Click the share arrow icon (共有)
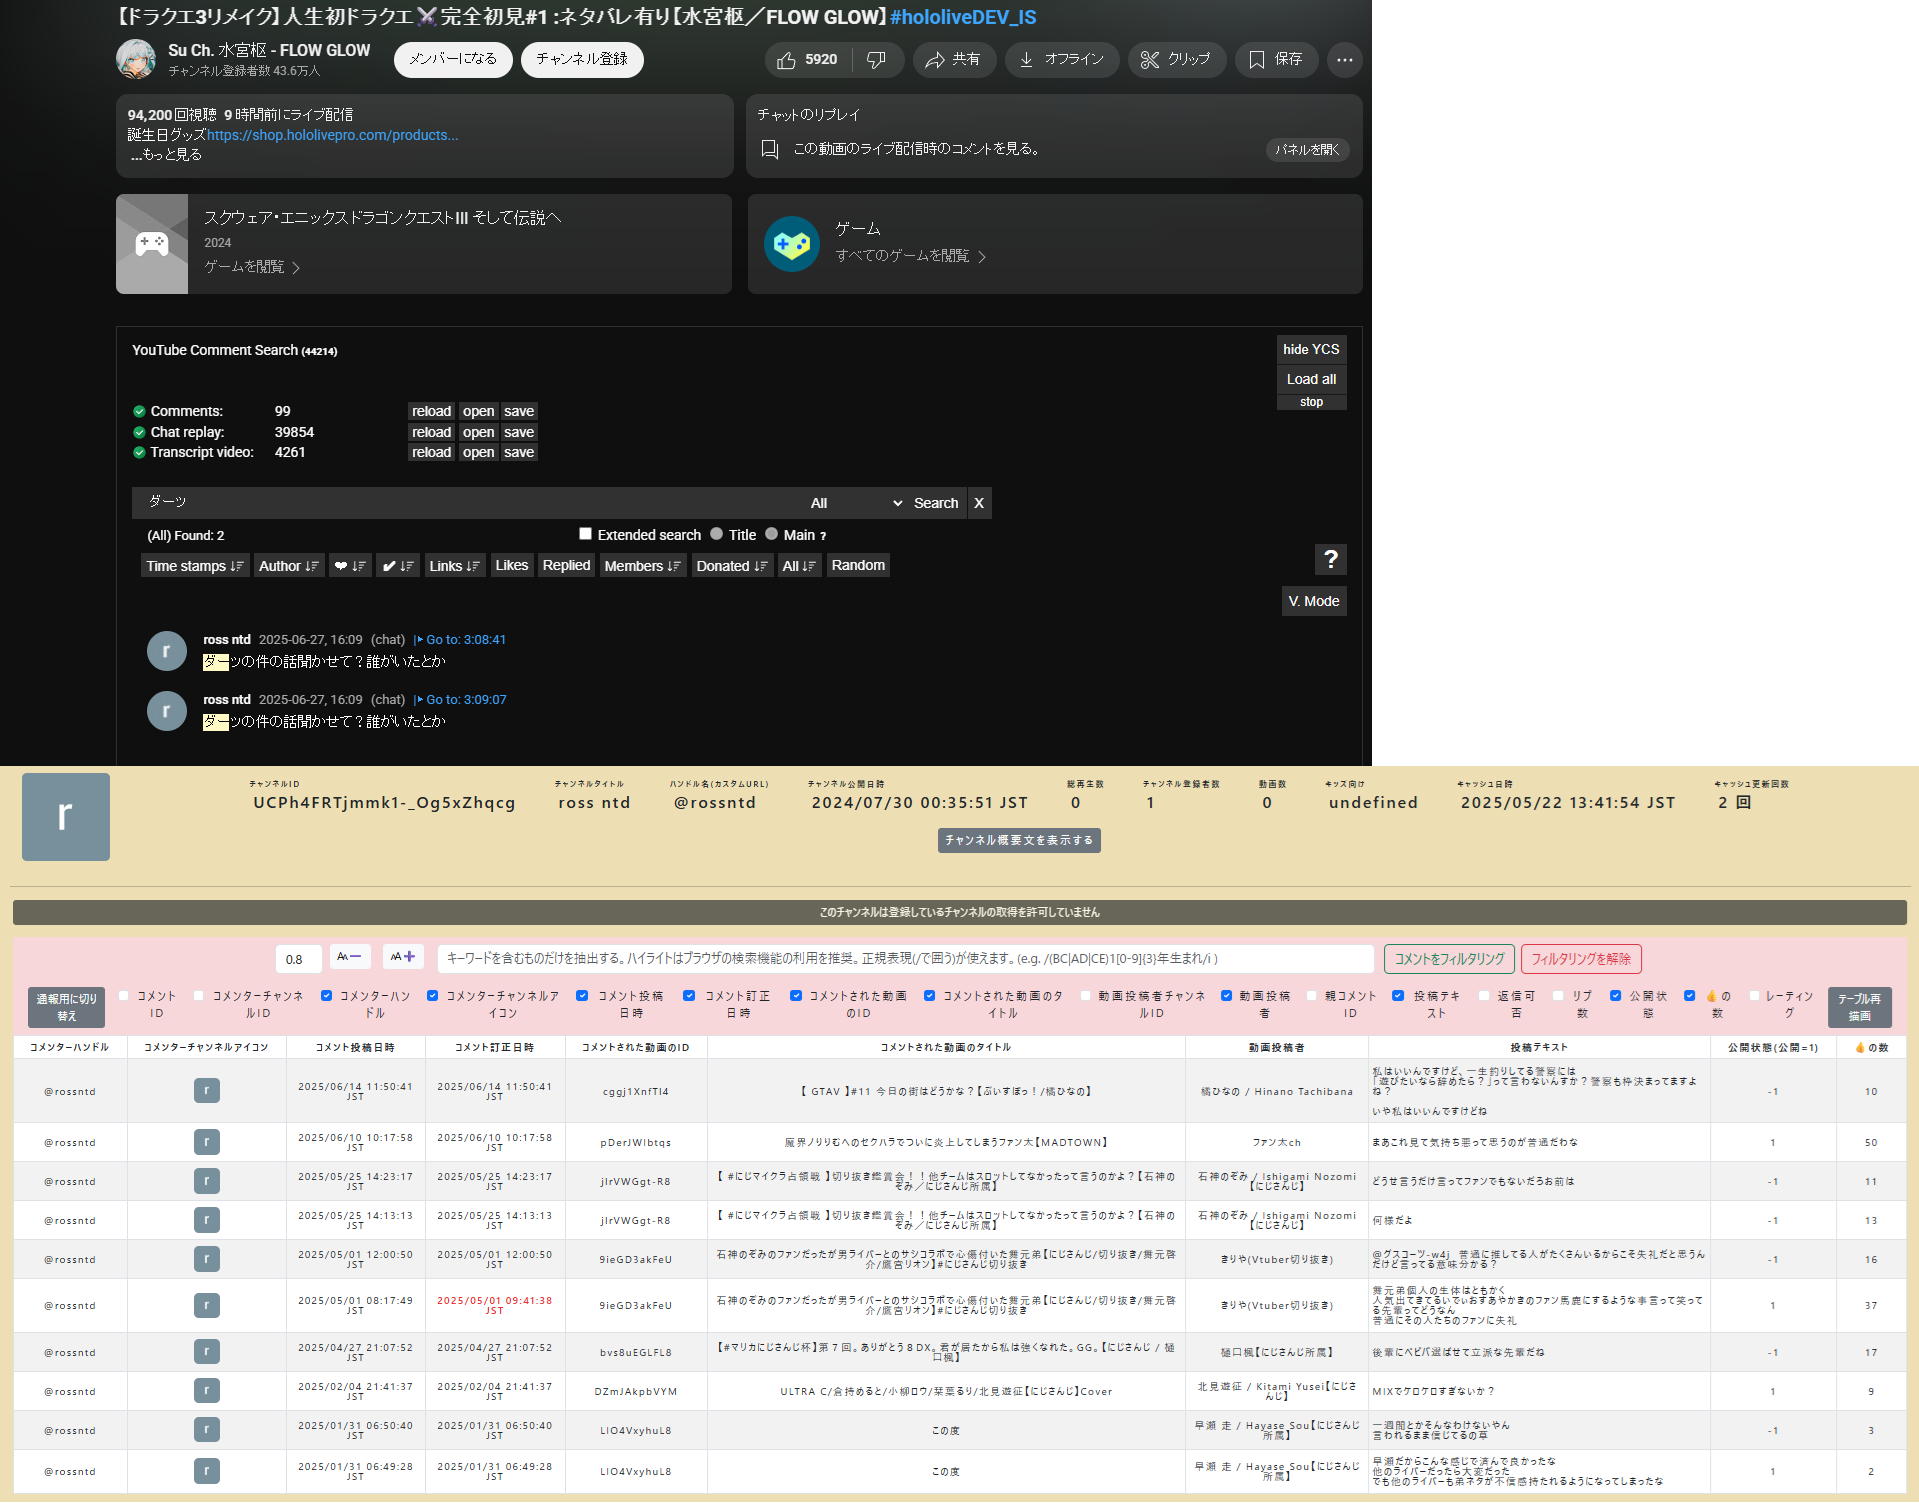Viewport: 1919px width, 1503px height. coord(934,60)
